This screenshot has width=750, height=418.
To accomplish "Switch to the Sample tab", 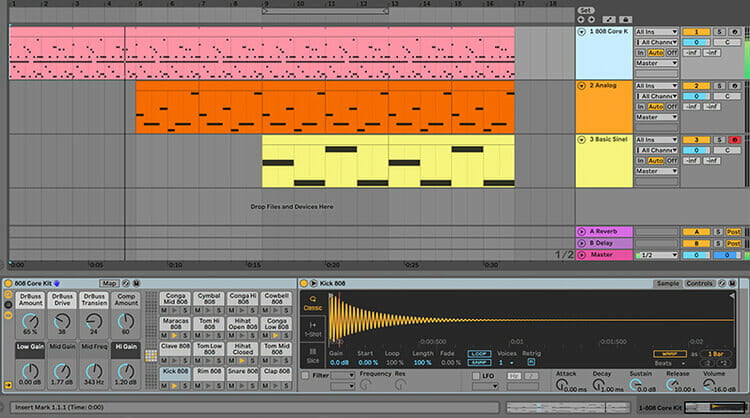I will tap(668, 283).
